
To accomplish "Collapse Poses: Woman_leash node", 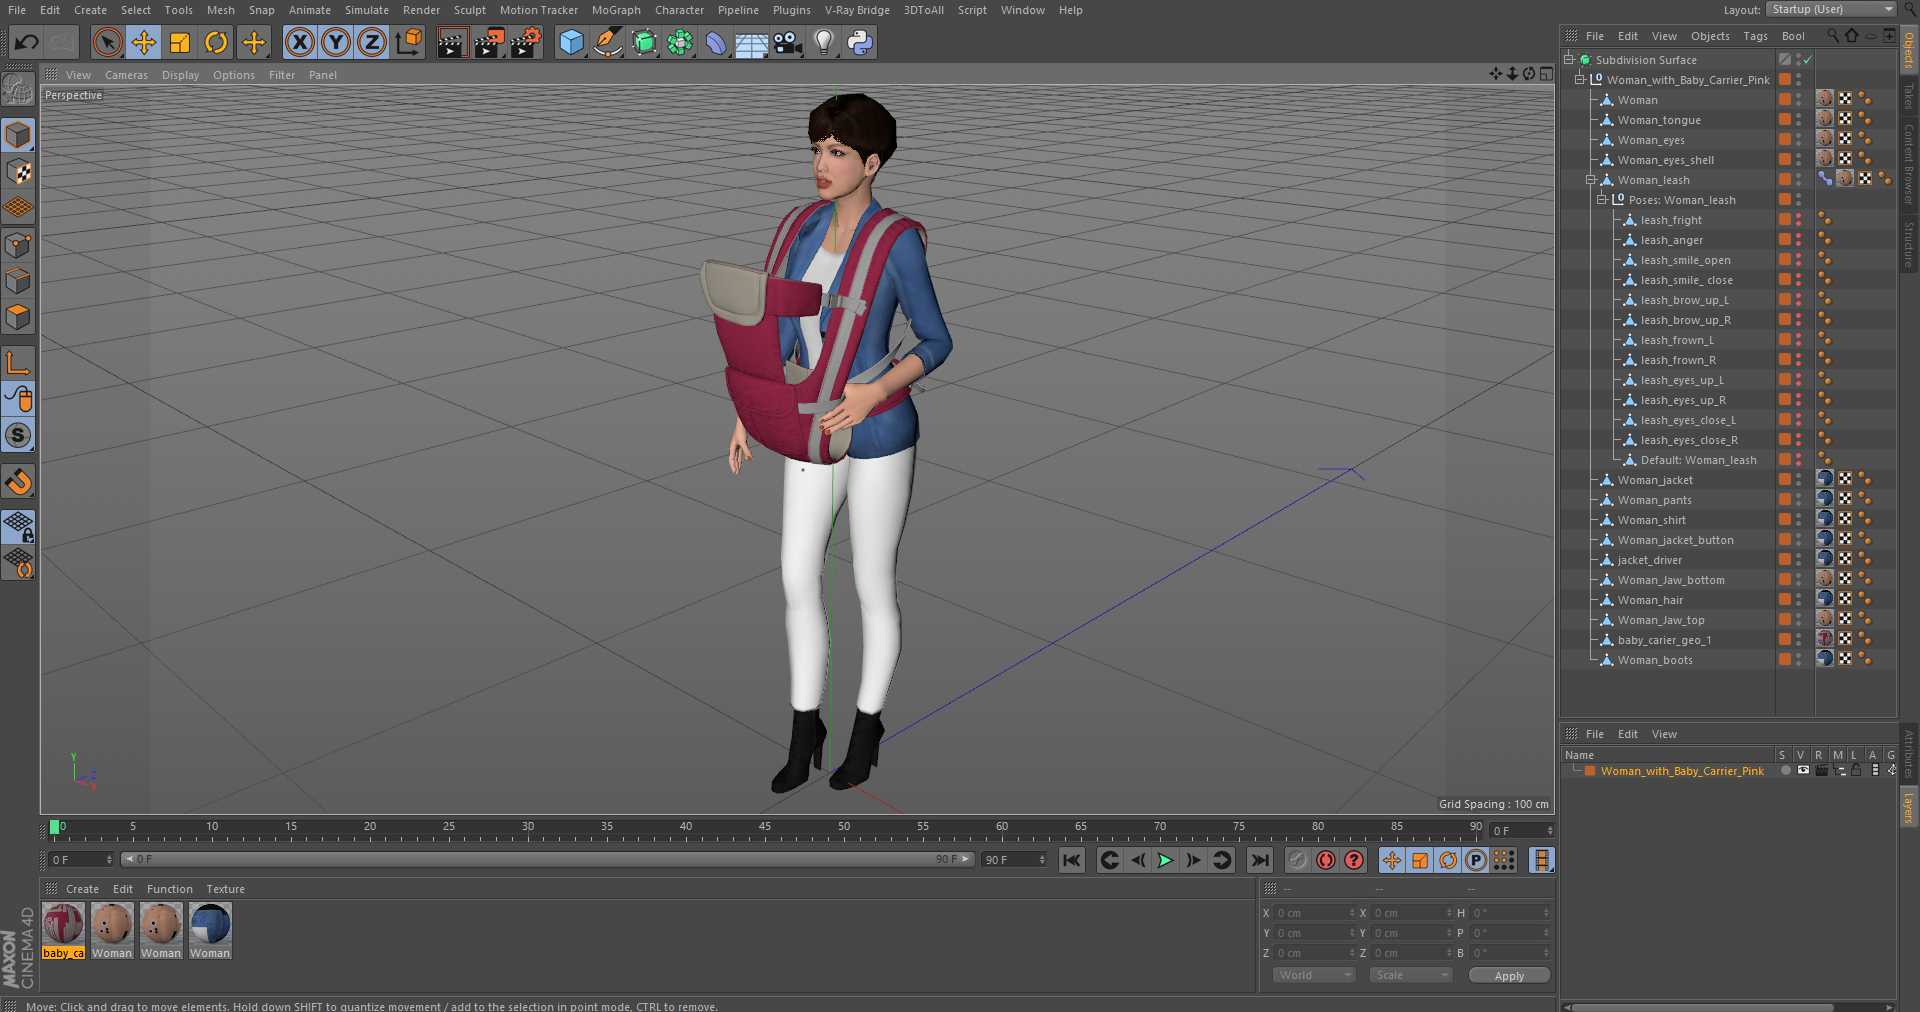I will coord(1602,199).
